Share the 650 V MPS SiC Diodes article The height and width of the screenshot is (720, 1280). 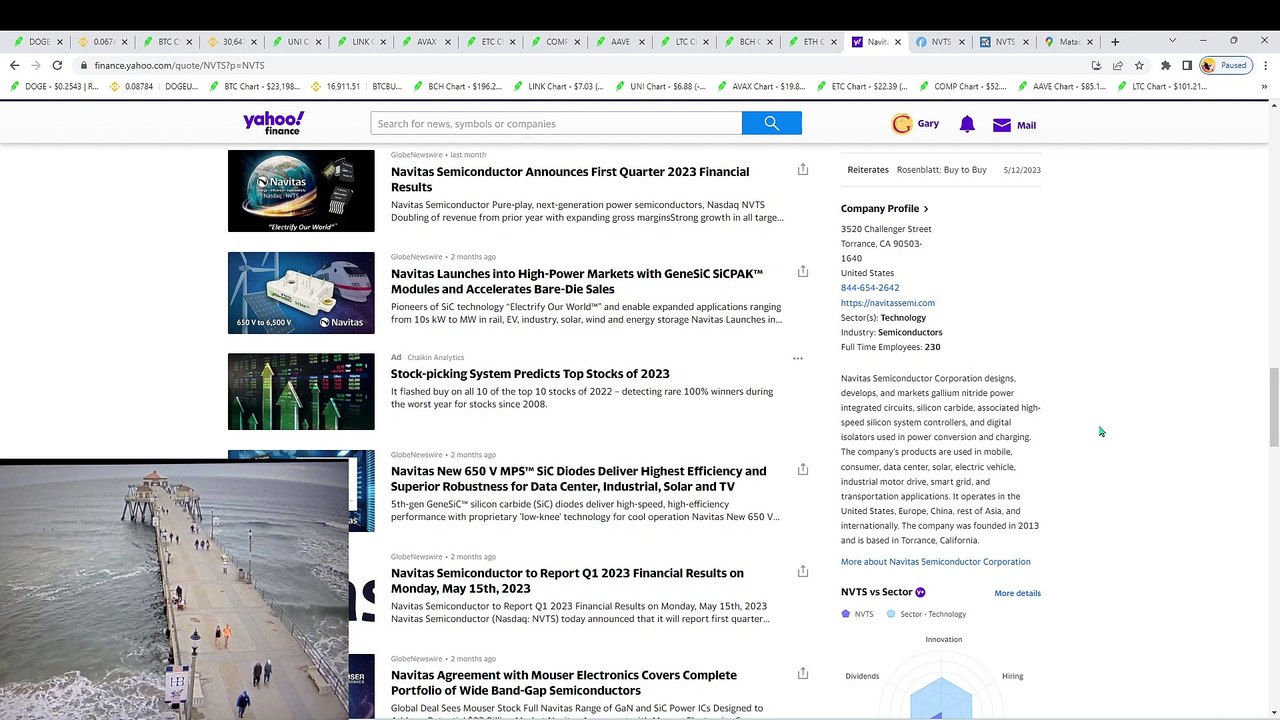tap(802, 470)
